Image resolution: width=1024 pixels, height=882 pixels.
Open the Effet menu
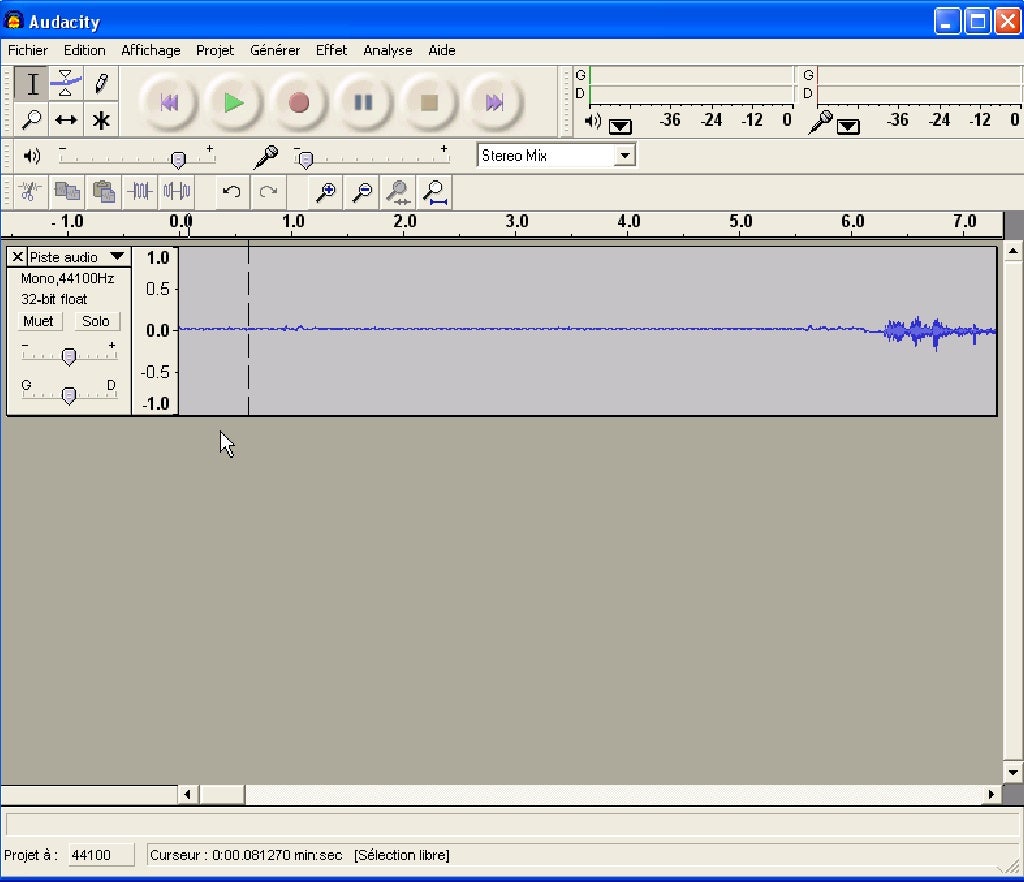(331, 50)
